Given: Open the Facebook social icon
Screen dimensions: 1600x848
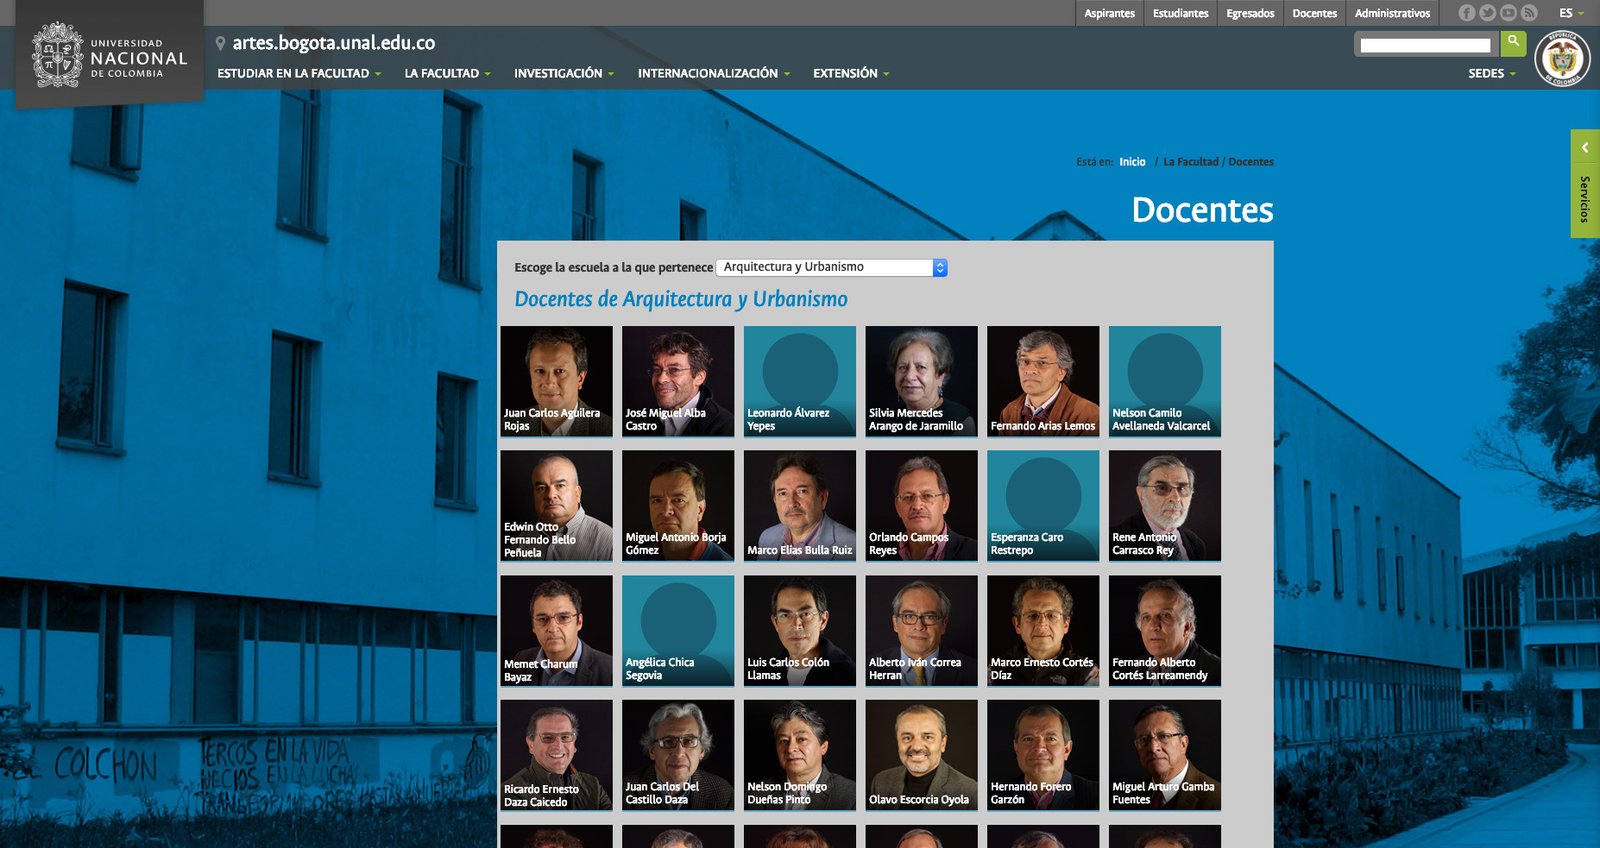Looking at the screenshot, I should (x=1466, y=13).
